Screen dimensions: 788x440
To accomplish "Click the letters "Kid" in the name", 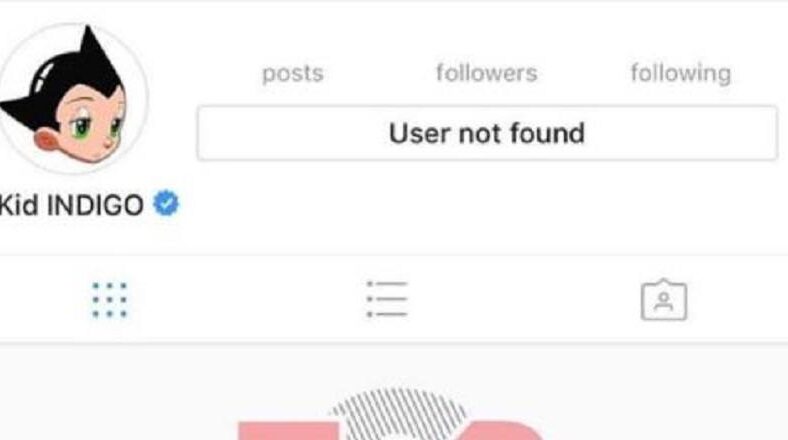I will coord(19,205).
